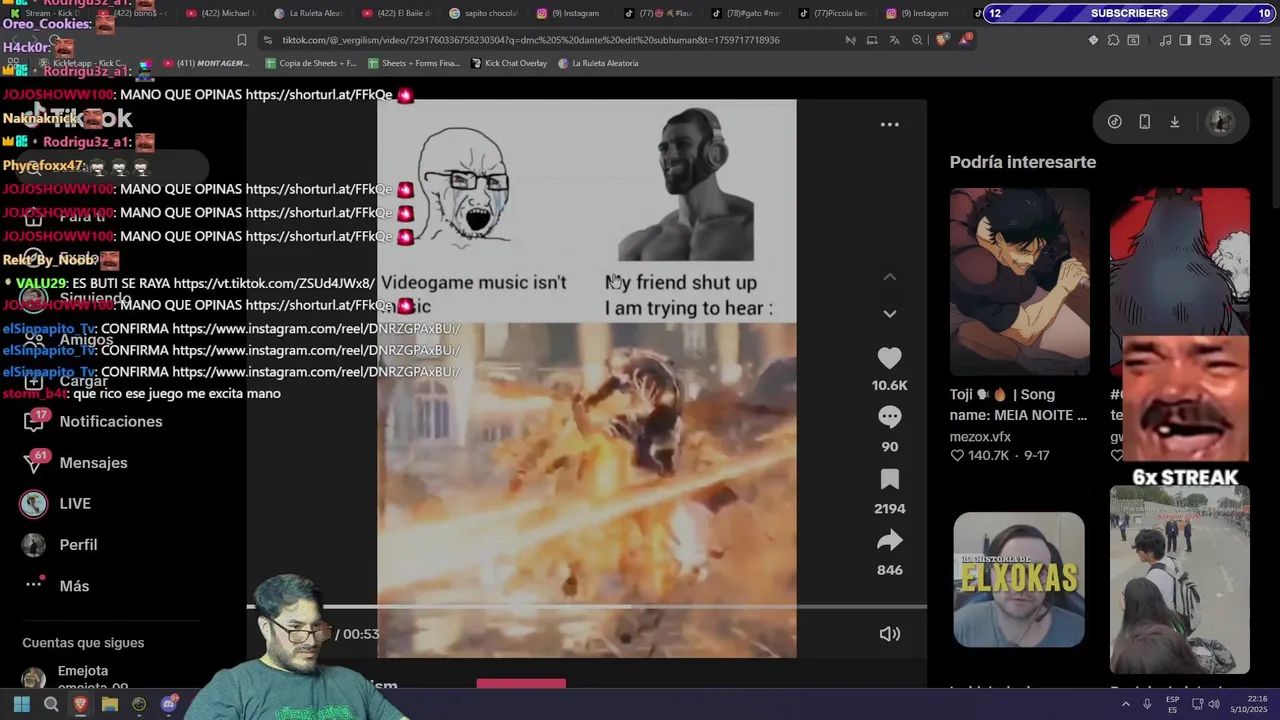Open the "La Ruleta Aleatoria" bookmark

pos(598,63)
